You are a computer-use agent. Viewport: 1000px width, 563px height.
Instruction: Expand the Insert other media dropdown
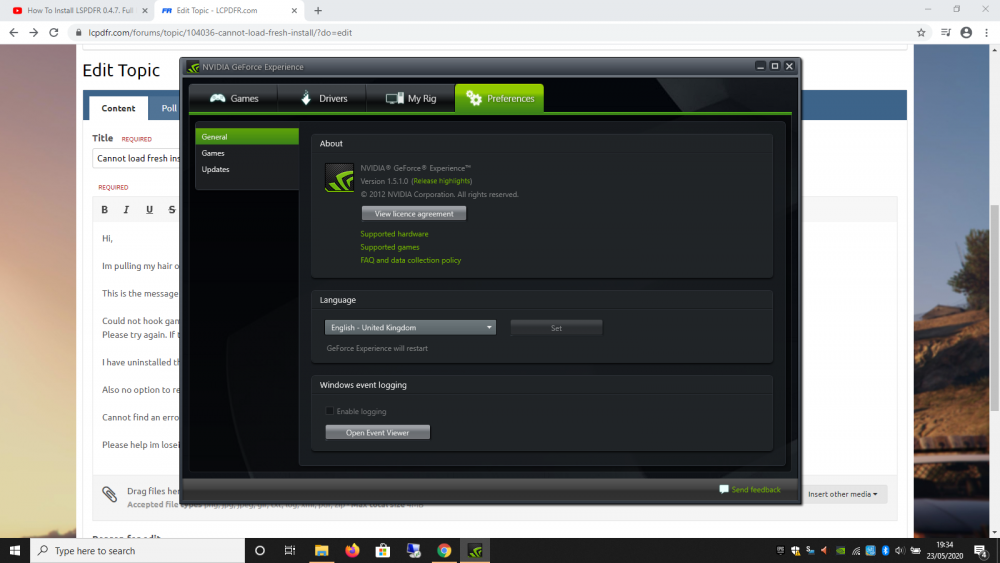click(x=842, y=494)
